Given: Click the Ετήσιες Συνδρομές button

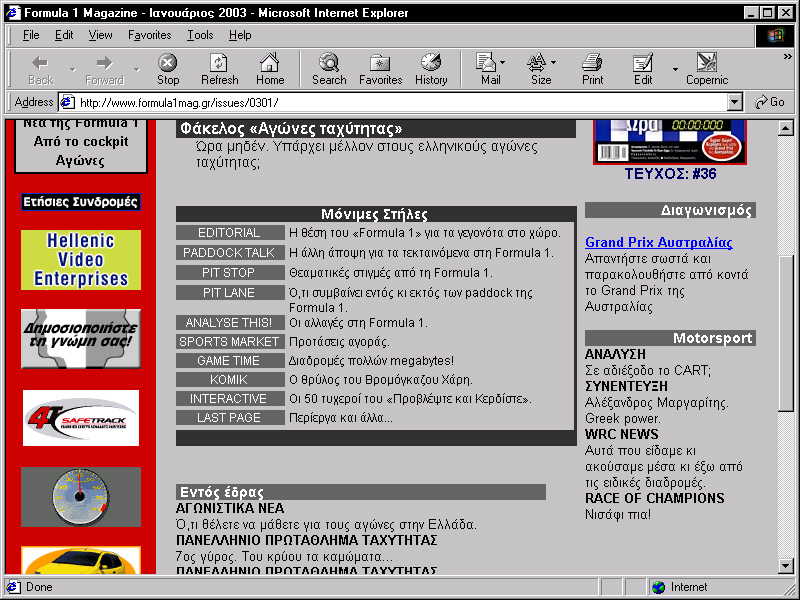Looking at the screenshot, I should tap(81, 202).
